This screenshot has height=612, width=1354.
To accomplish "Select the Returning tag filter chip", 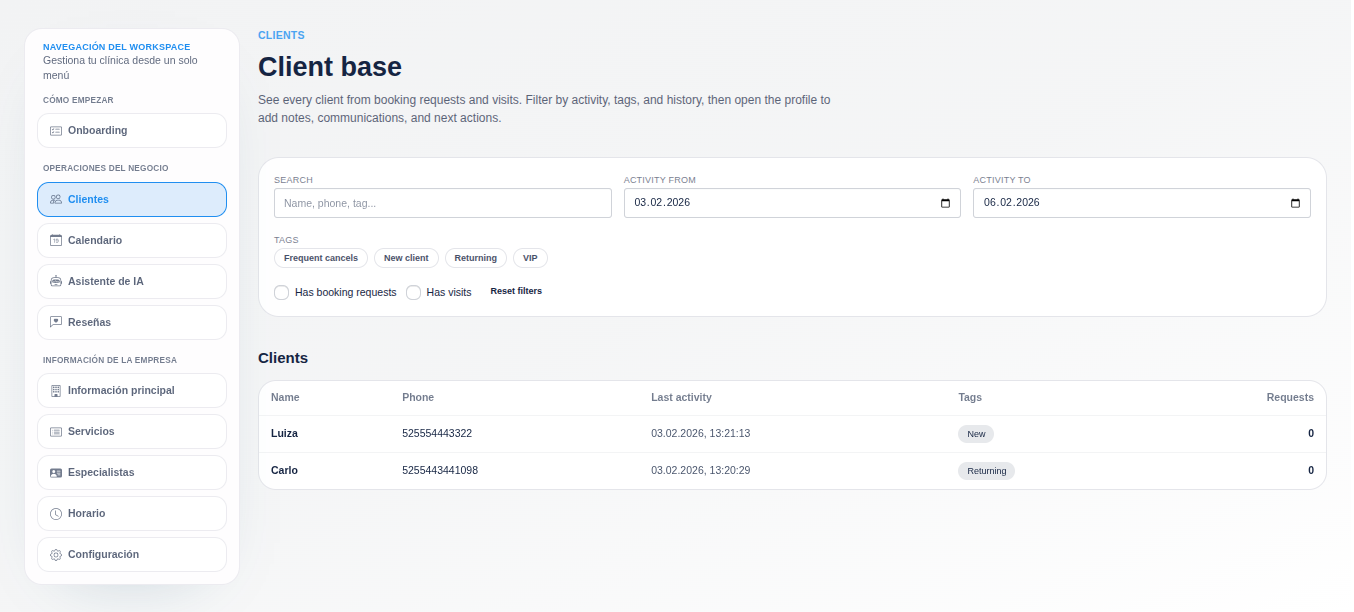I will pos(475,258).
